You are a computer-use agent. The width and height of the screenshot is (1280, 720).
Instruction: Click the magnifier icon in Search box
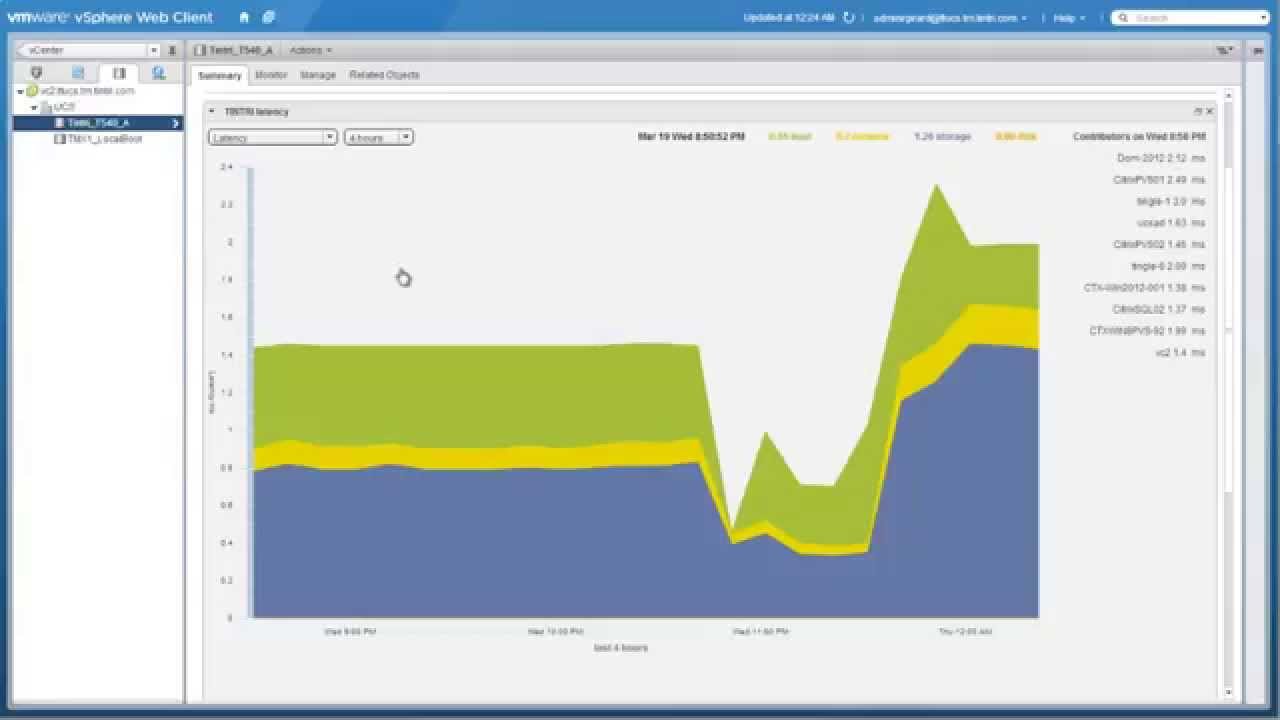[1124, 18]
